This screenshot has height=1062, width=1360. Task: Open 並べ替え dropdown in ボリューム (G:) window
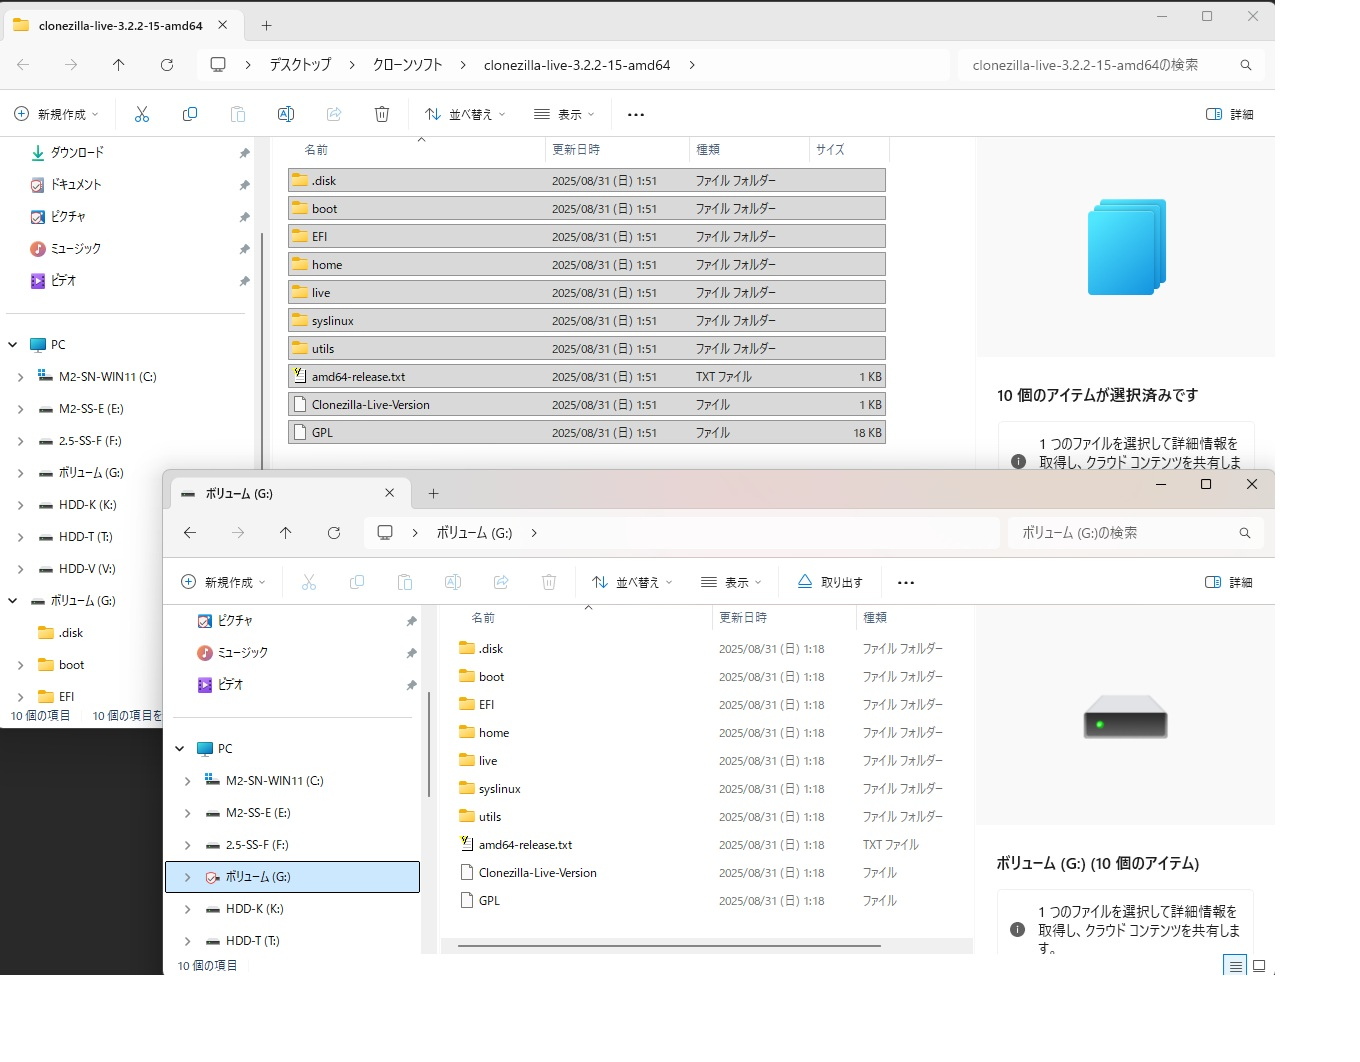point(632,583)
